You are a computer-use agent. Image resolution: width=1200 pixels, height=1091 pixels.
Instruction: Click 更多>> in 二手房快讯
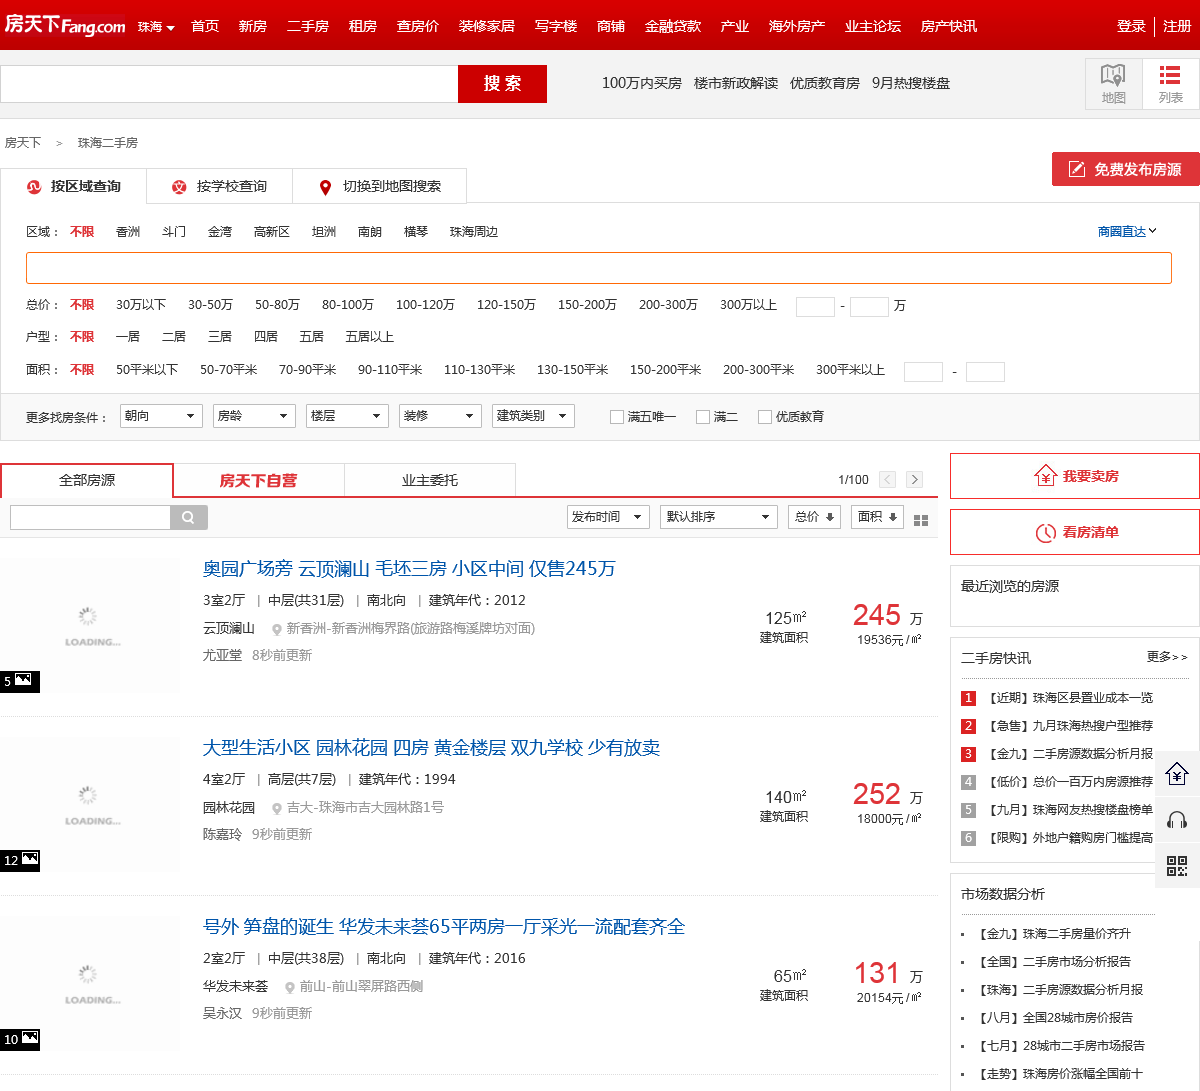(1167, 657)
